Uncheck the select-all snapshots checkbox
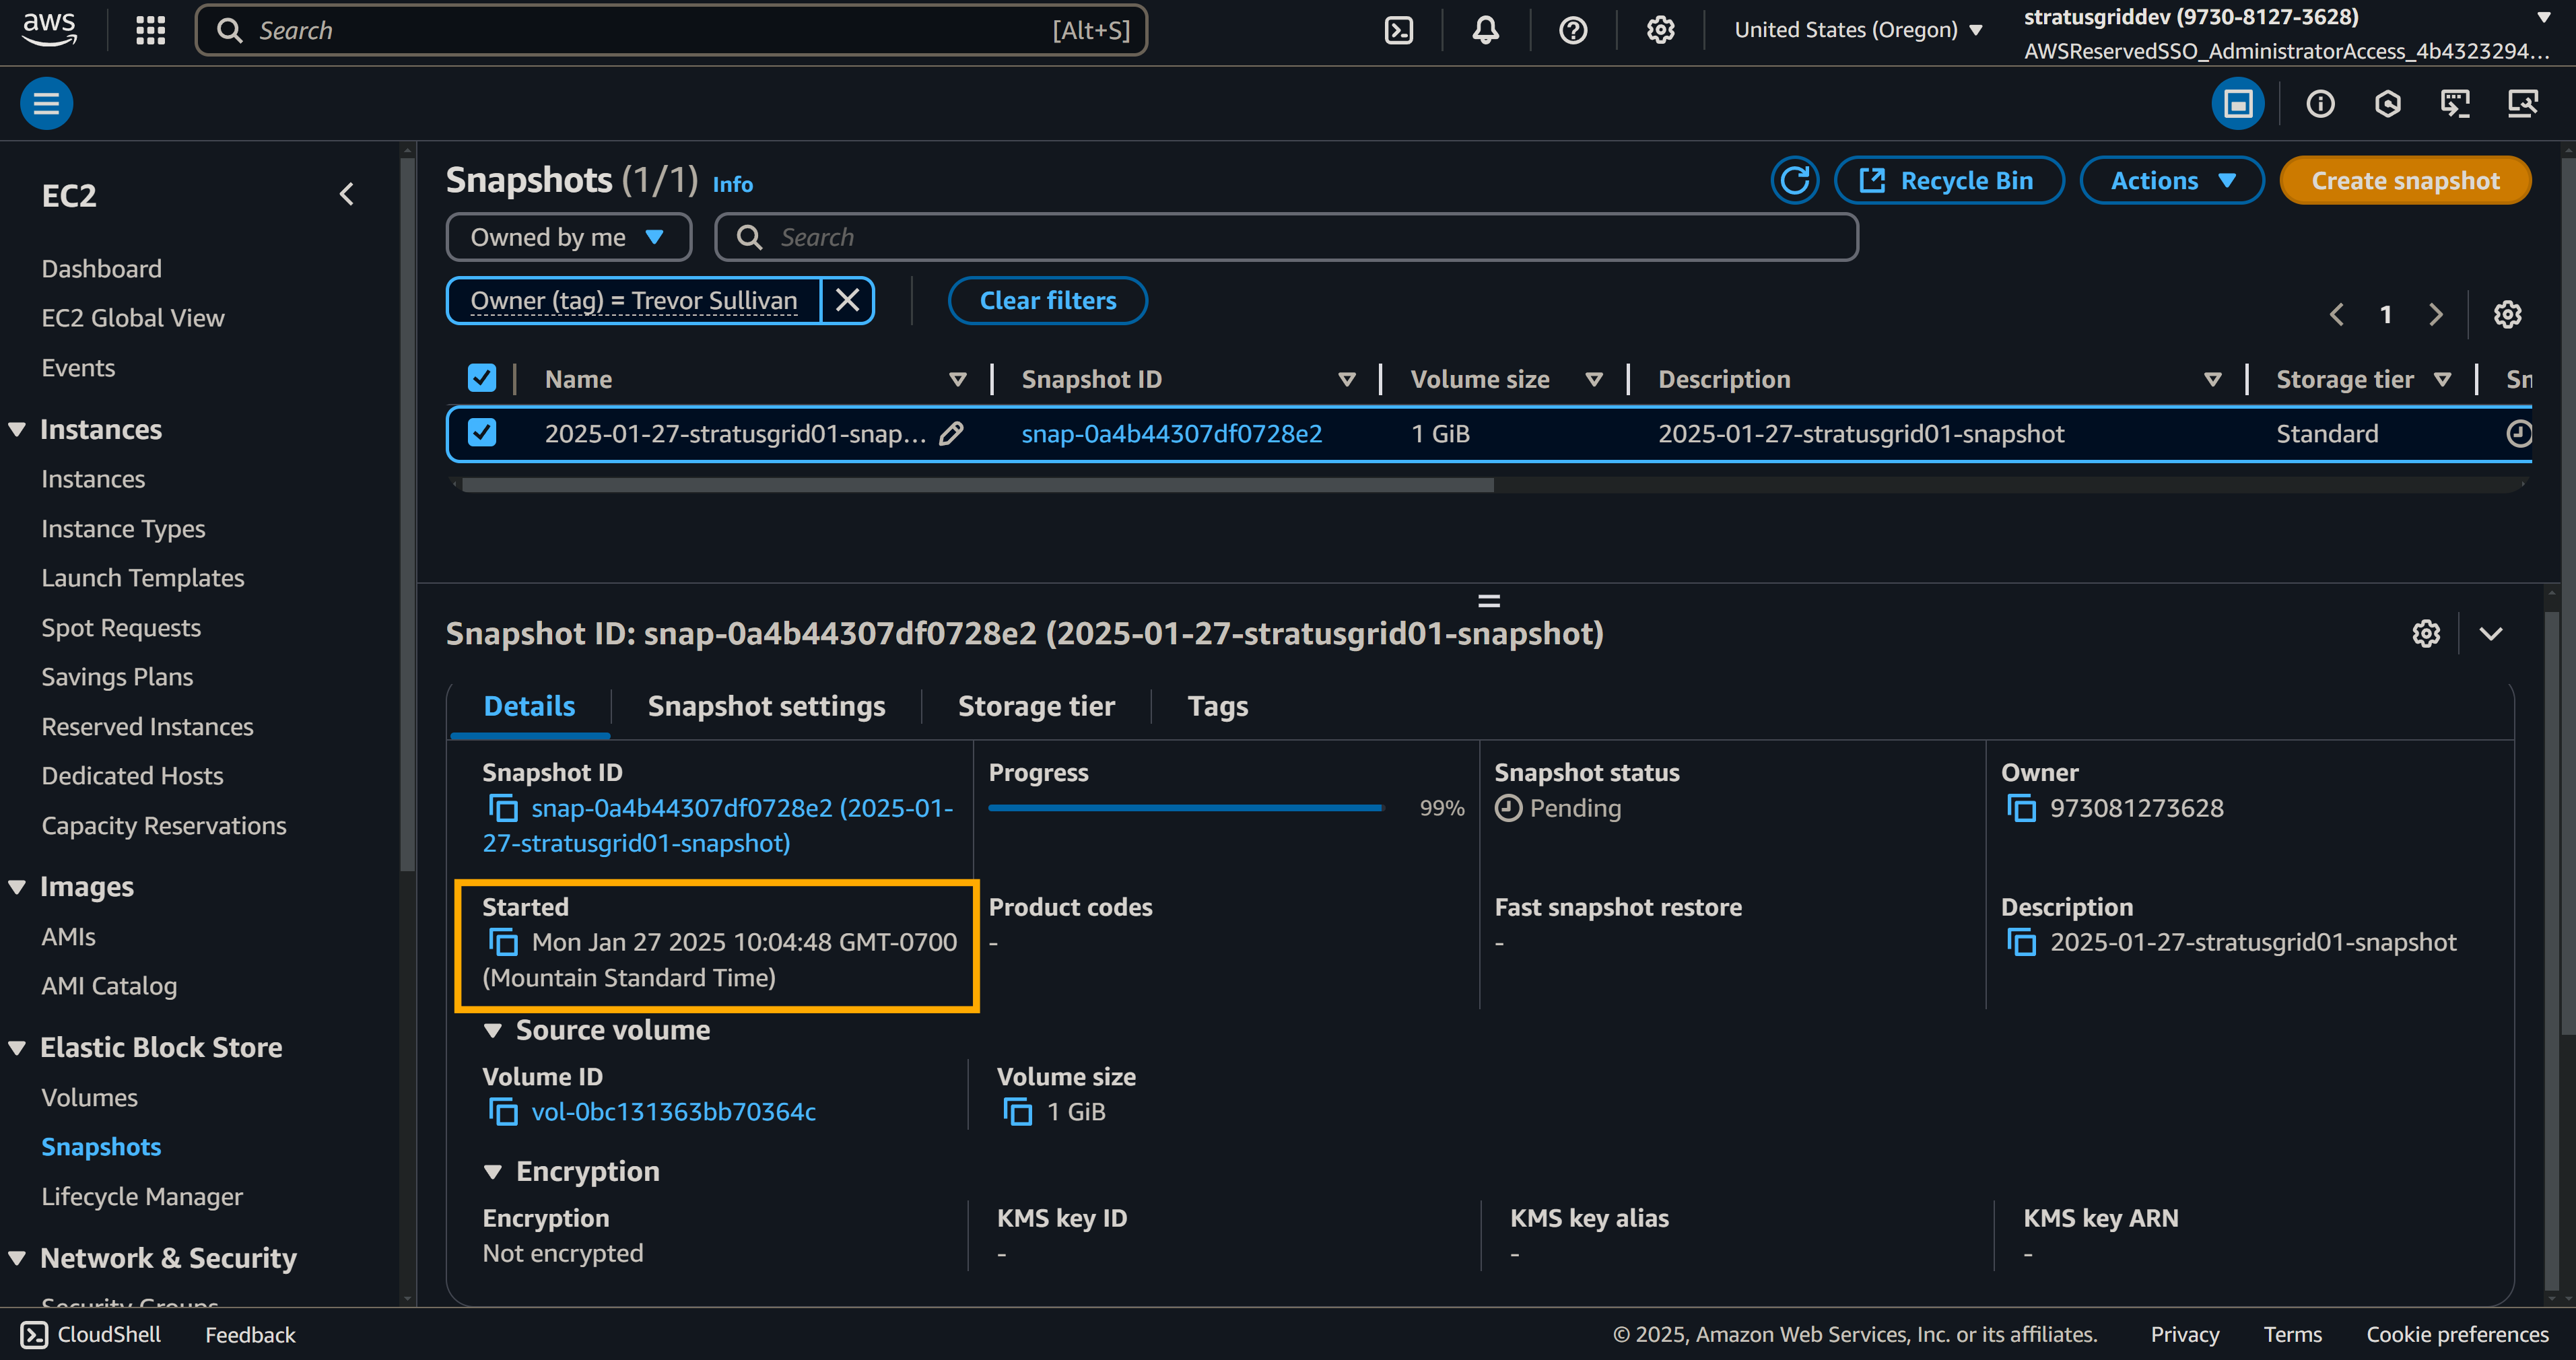Viewport: 2576px width, 1360px height. [x=482, y=378]
